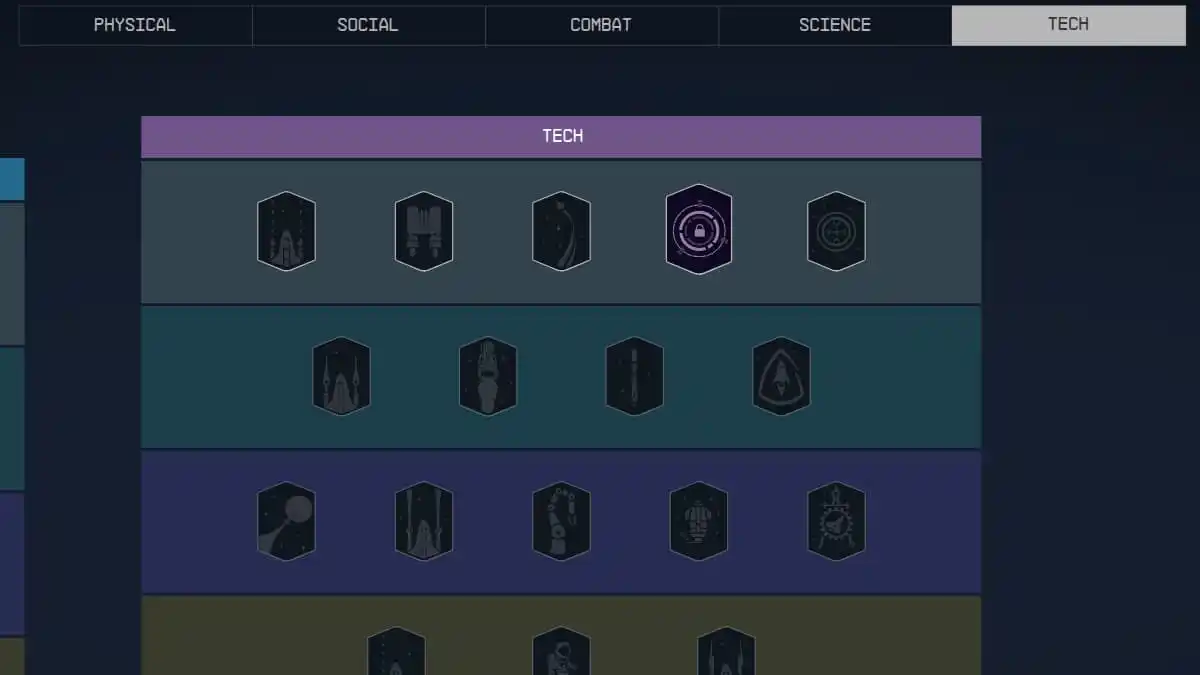Select the Robotics skill with the robot arm
Screen dimensions: 1200x675
(x=561, y=521)
